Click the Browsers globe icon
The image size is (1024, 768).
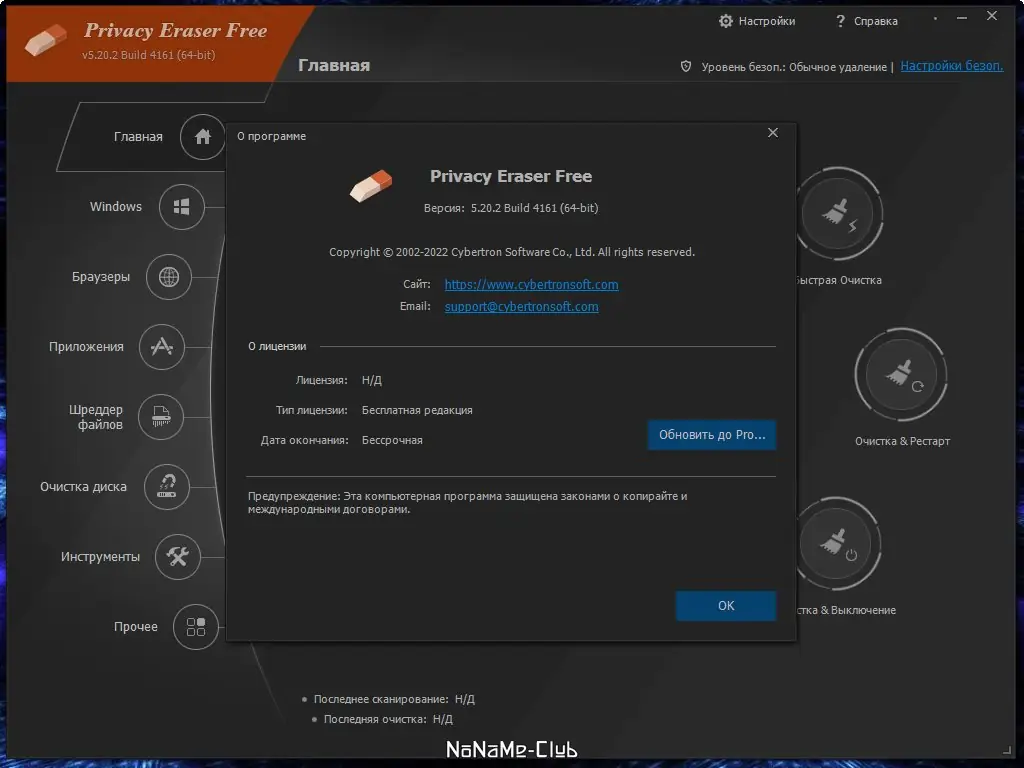click(168, 277)
